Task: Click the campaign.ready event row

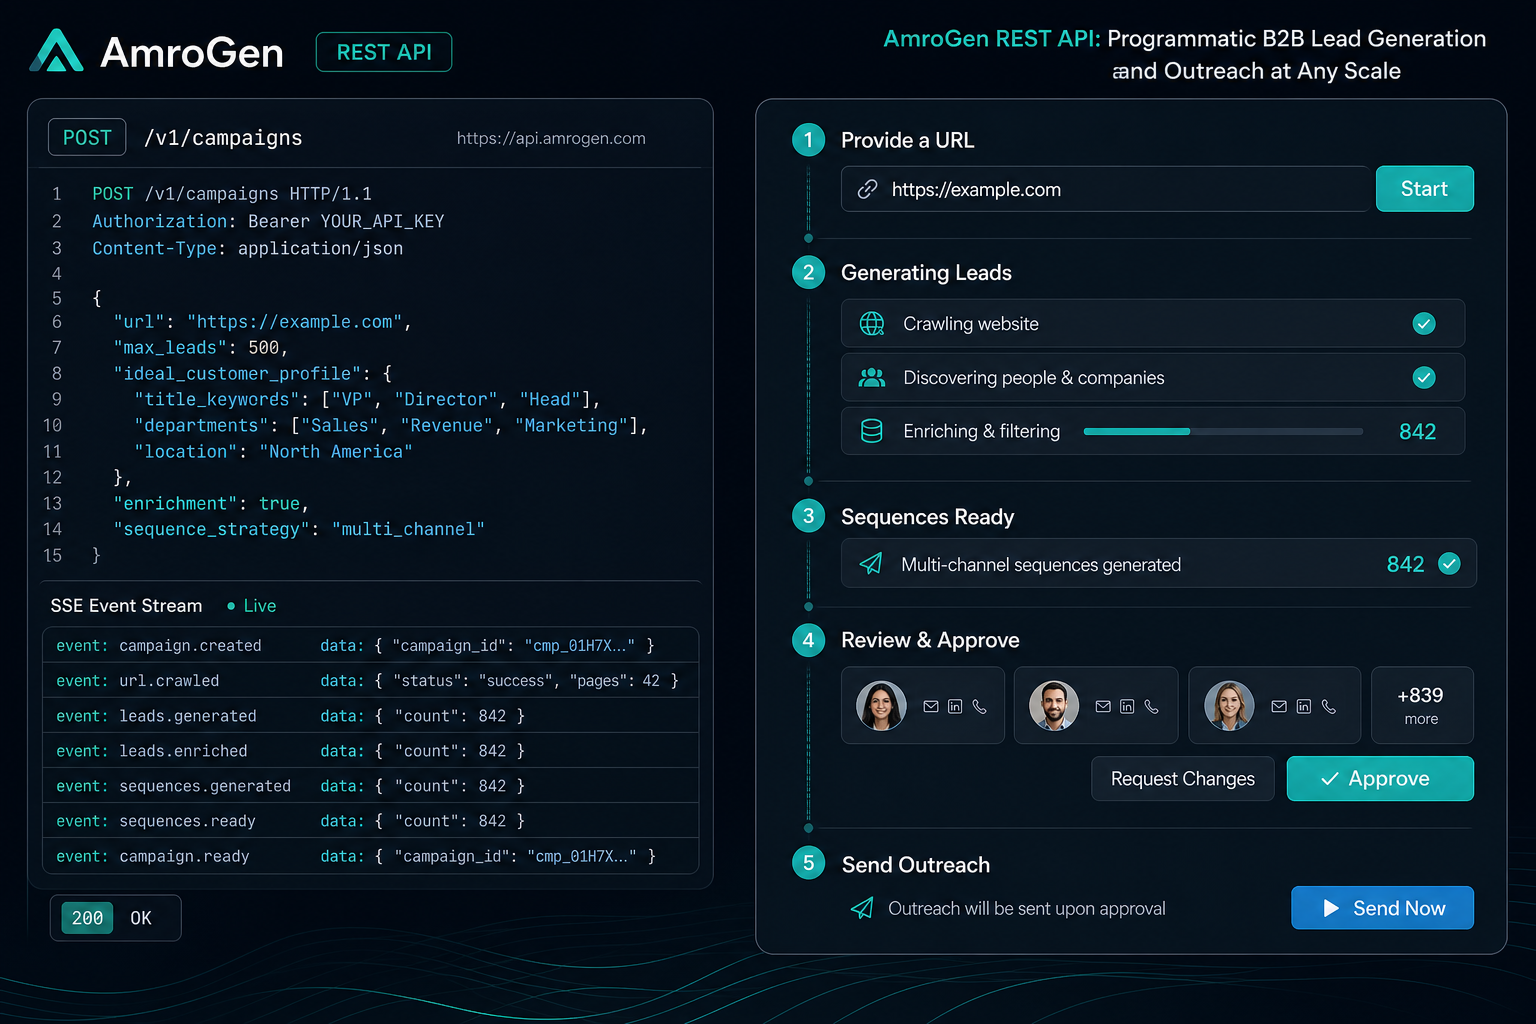Action: coord(370,856)
